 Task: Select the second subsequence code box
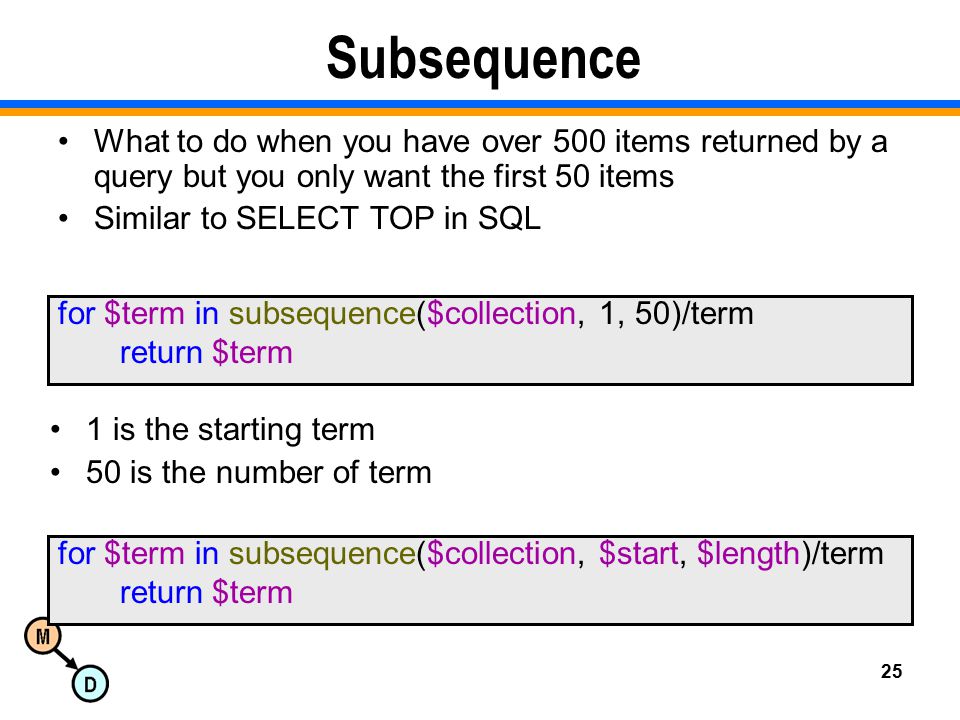click(x=481, y=580)
